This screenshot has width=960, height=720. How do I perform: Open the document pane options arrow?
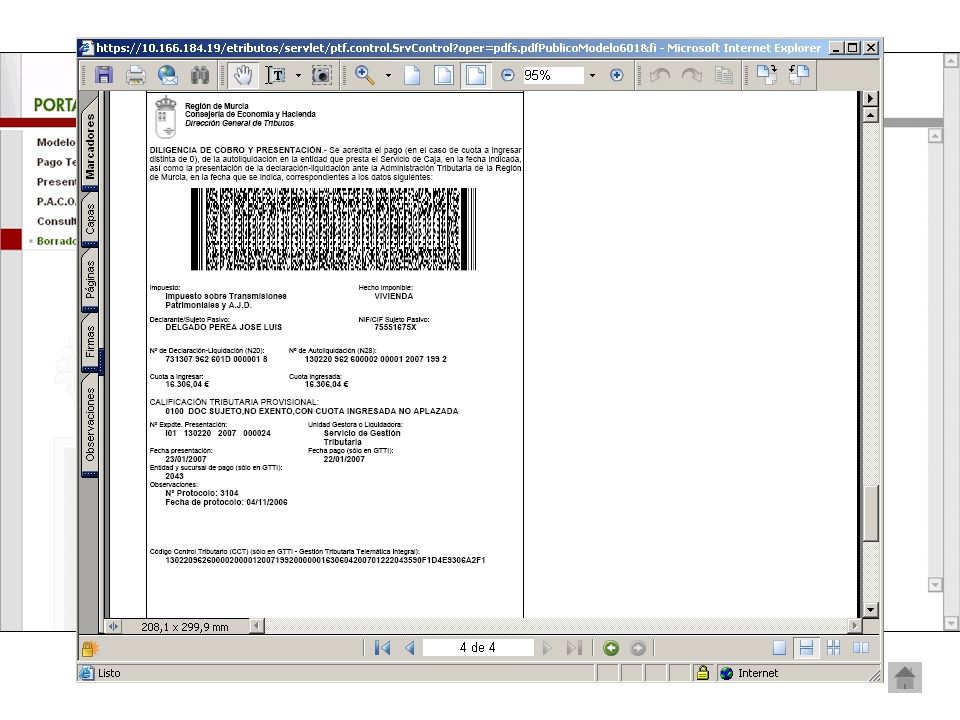pos(870,99)
